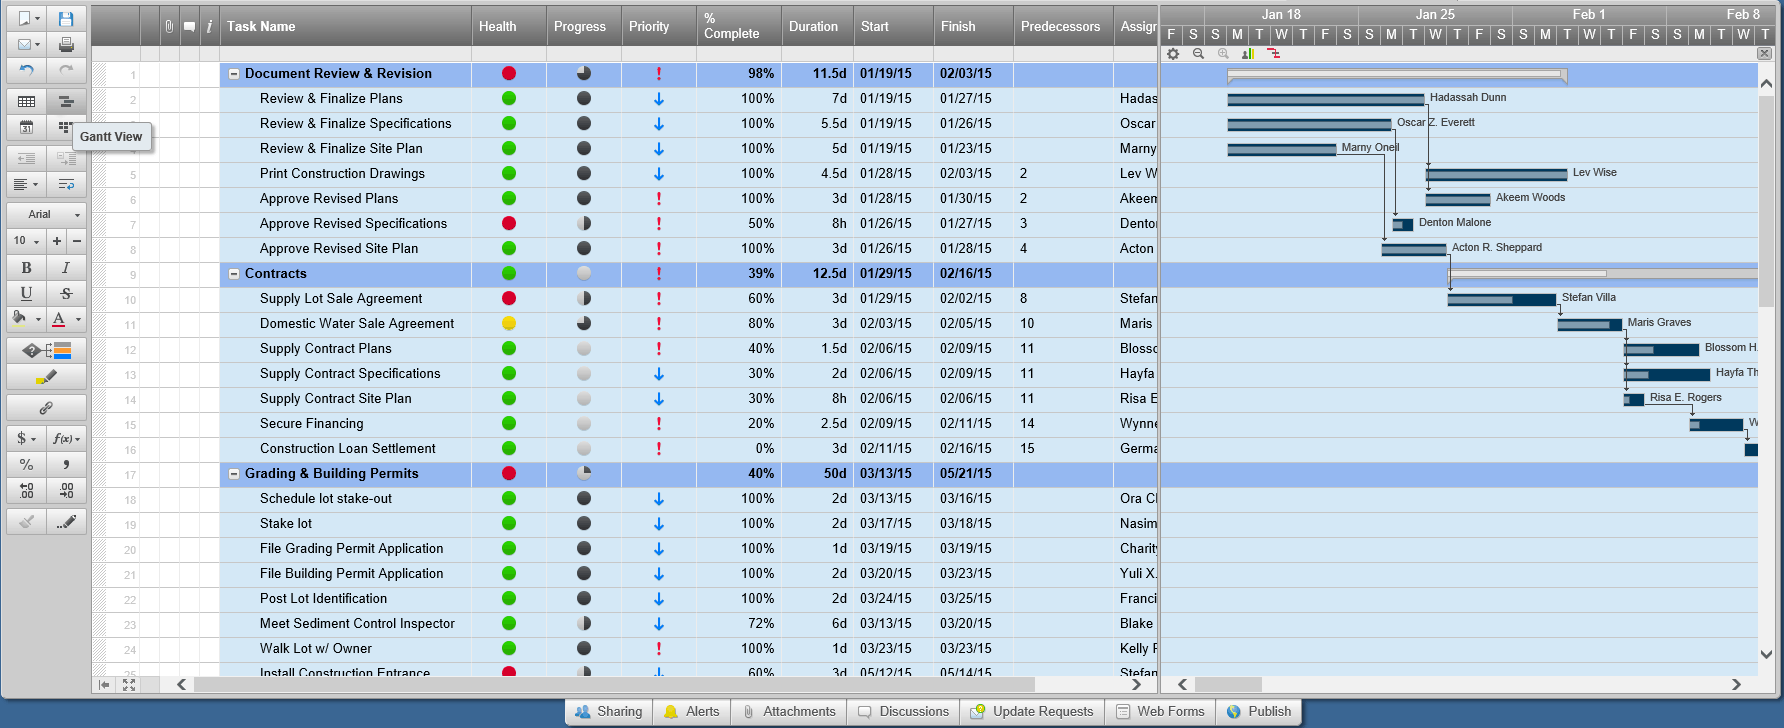This screenshot has height=728, width=1784.
Task: Undo the last action
Action: (26, 71)
